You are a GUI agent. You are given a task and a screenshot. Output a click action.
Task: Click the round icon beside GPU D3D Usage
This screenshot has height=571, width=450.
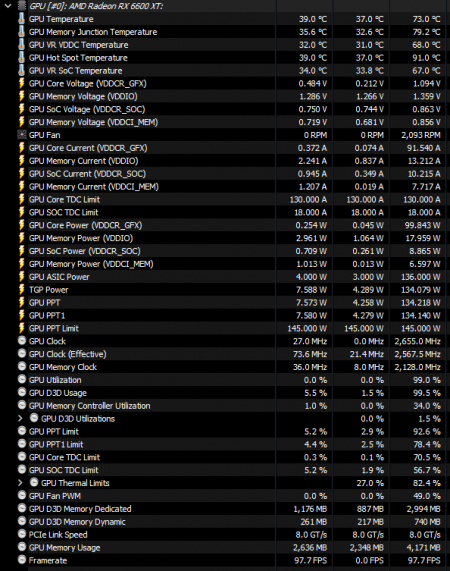coord(22,392)
